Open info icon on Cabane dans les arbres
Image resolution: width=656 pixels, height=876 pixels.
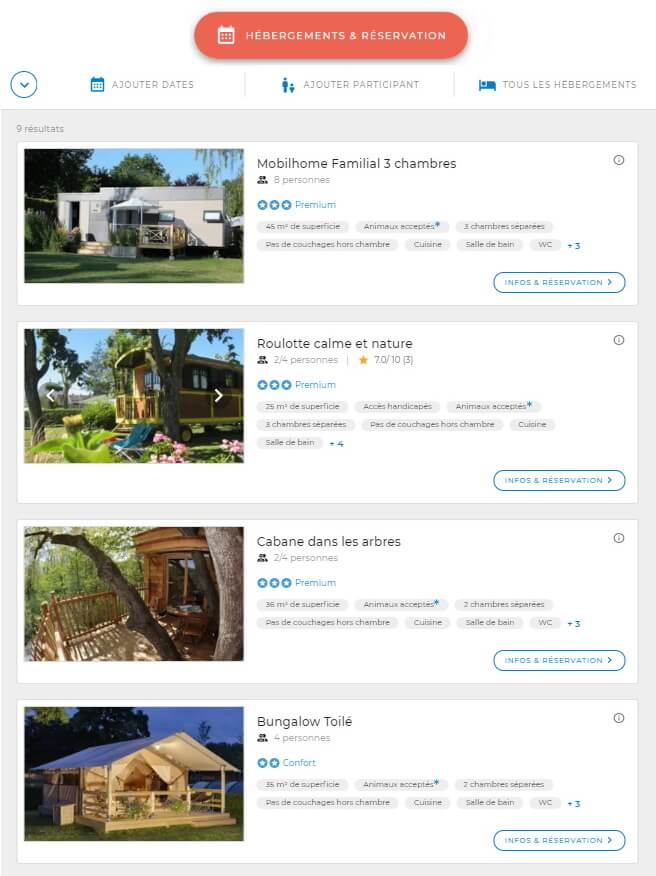pos(619,538)
